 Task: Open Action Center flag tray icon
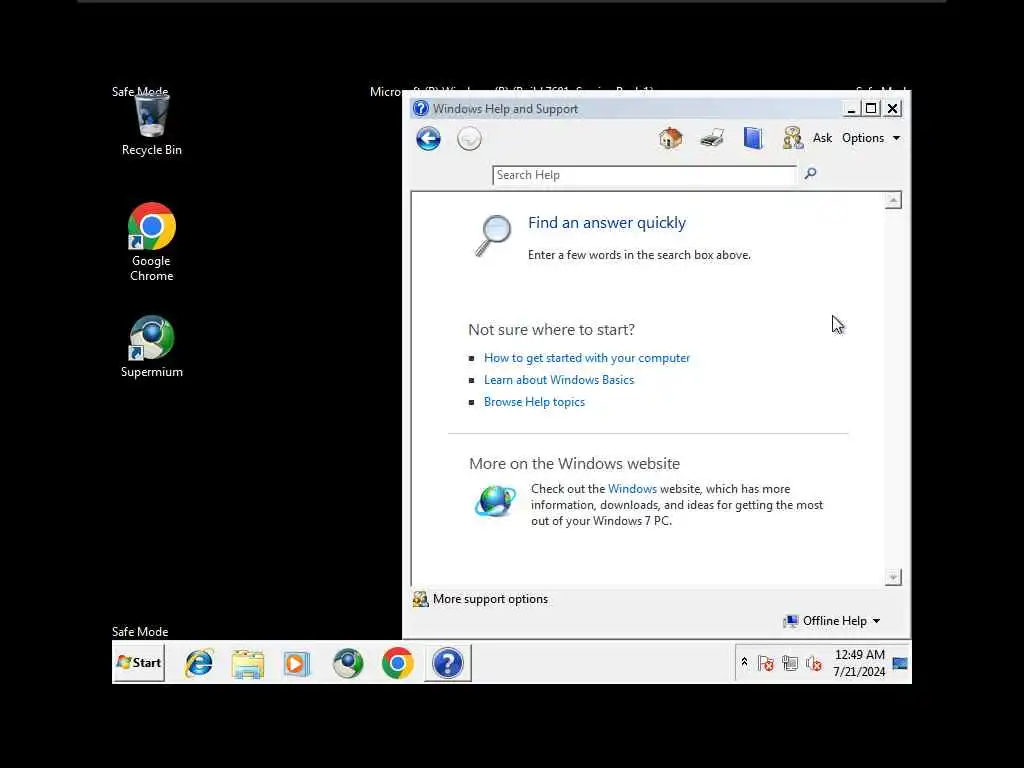(x=765, y=664)
